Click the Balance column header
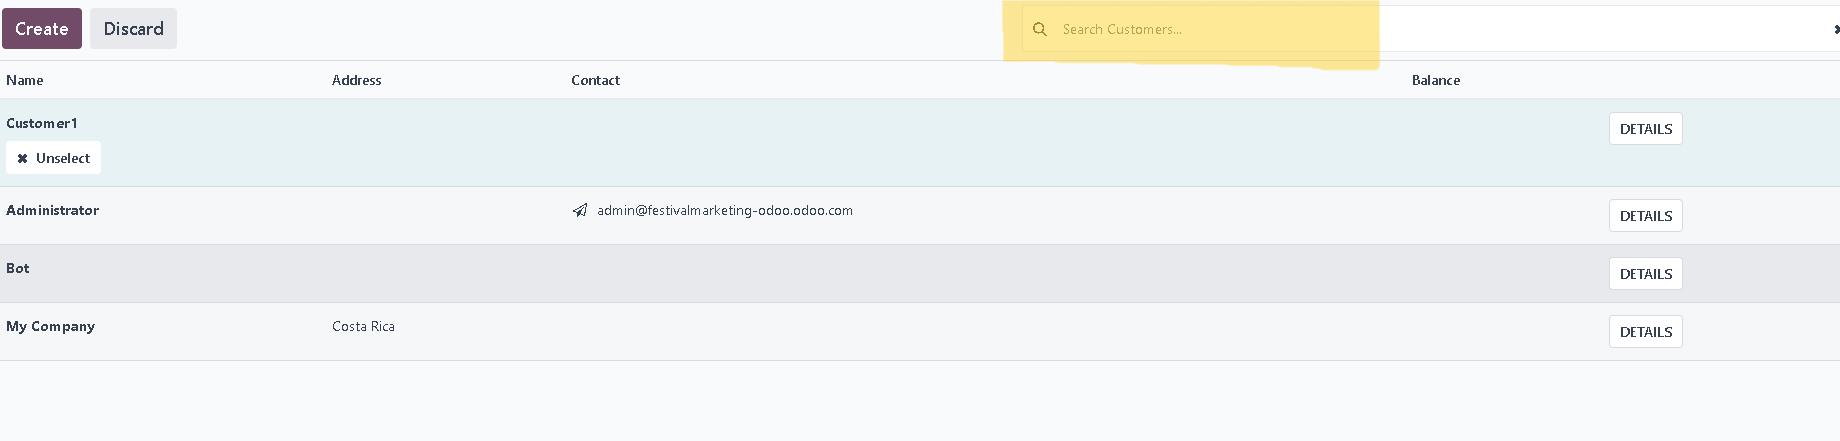Screen dimensions: 1840x441 [1436, 80]
